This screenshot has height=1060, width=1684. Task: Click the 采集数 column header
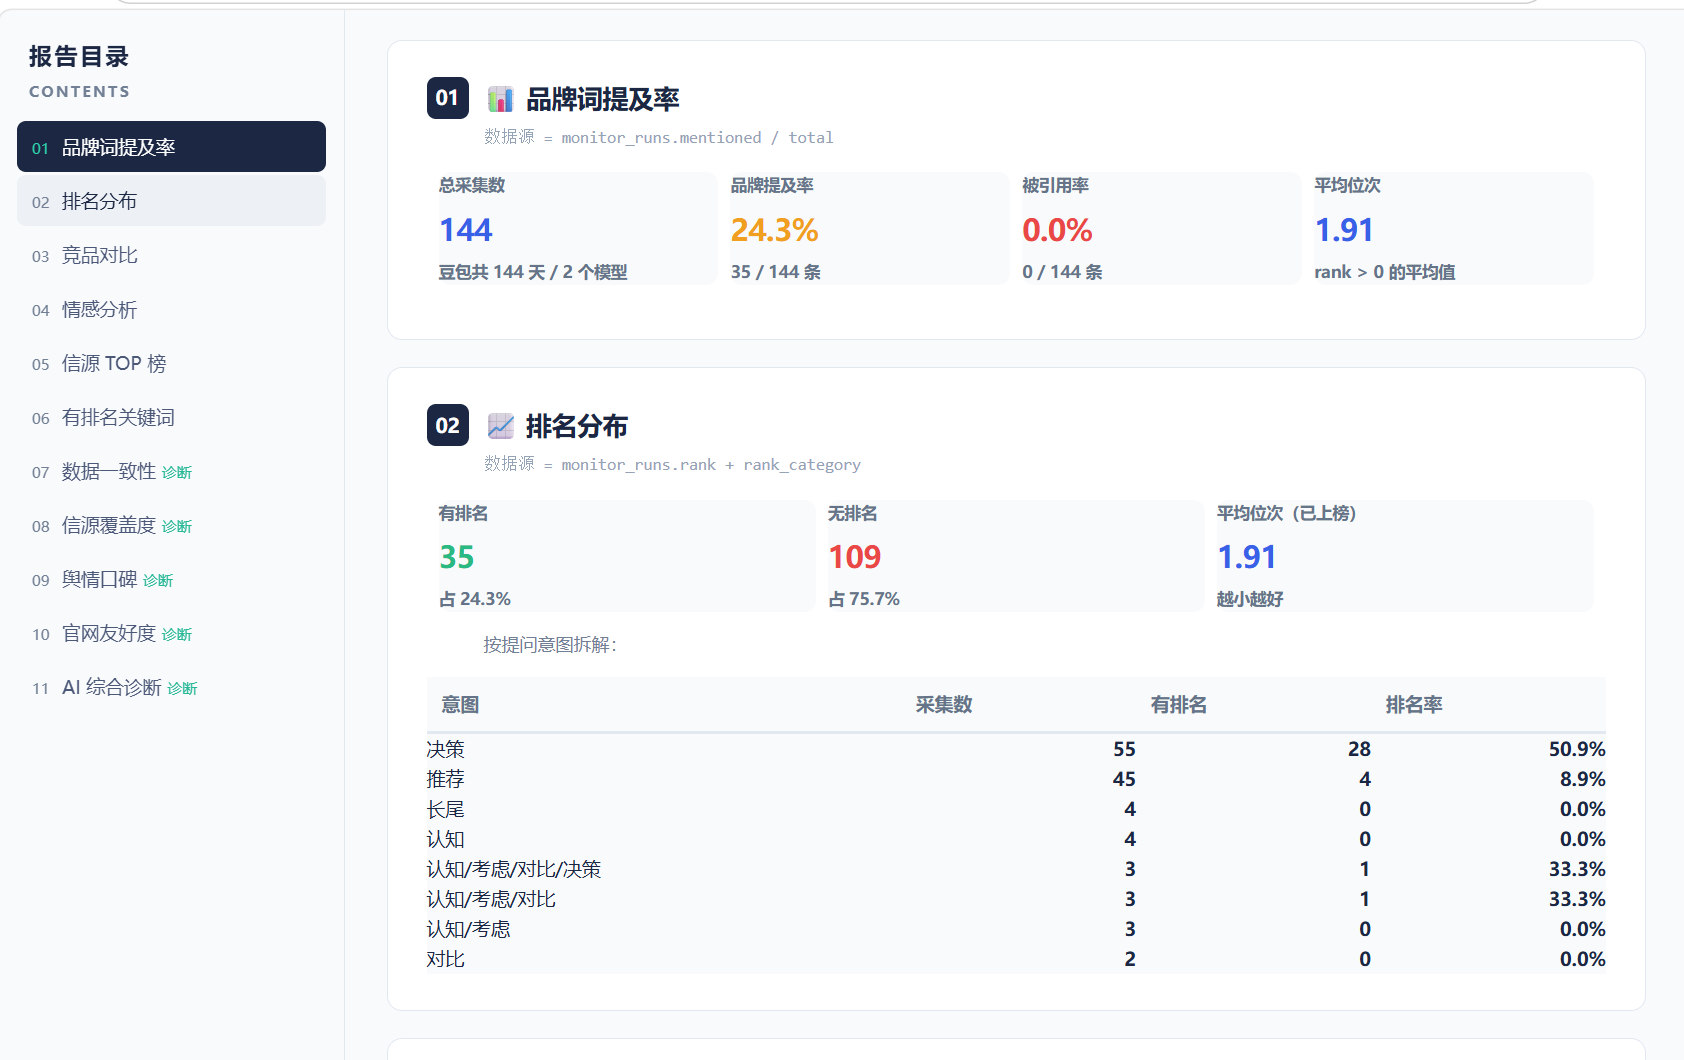pos(944,705)
